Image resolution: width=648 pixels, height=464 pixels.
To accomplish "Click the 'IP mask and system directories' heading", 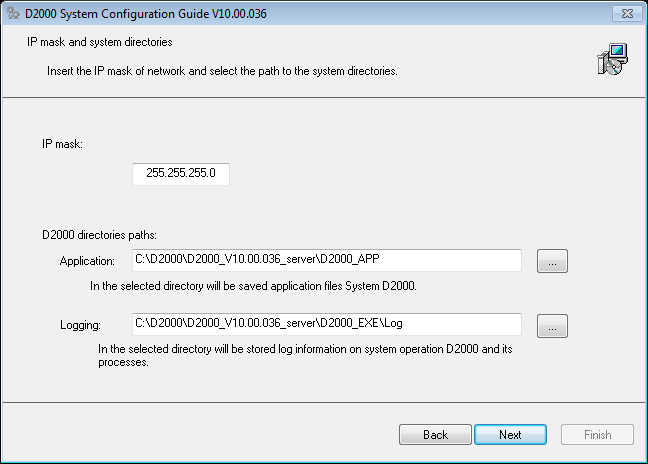I will coord(98,43).
